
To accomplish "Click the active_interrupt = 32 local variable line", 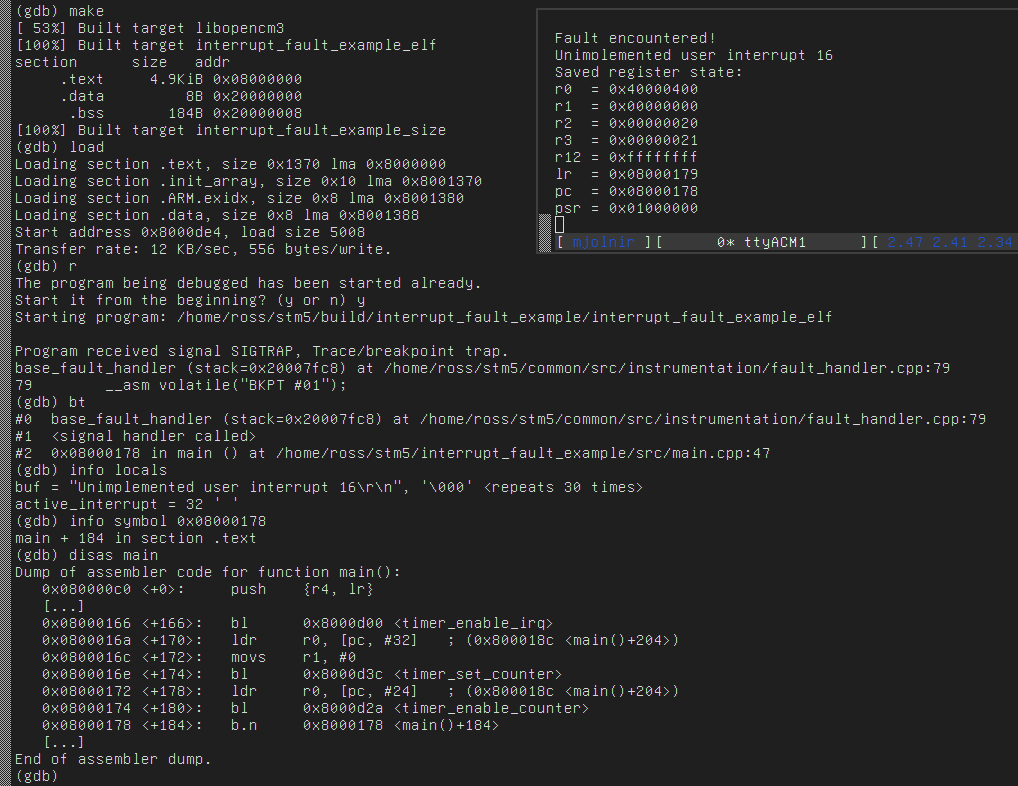I will click(116, 504).
